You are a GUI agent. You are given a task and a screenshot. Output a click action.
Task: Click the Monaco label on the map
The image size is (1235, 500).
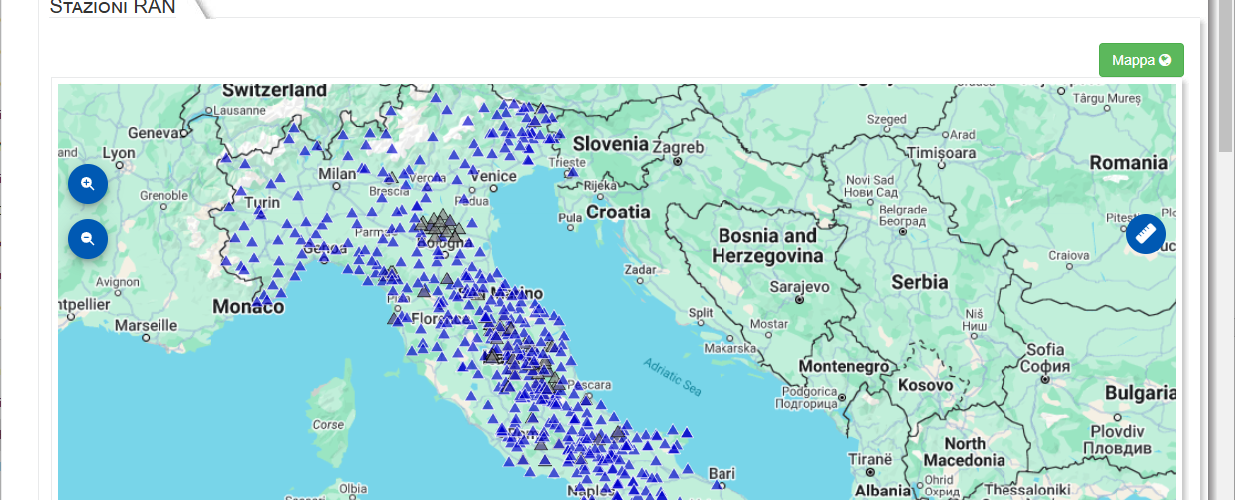[x=248, y=307]
